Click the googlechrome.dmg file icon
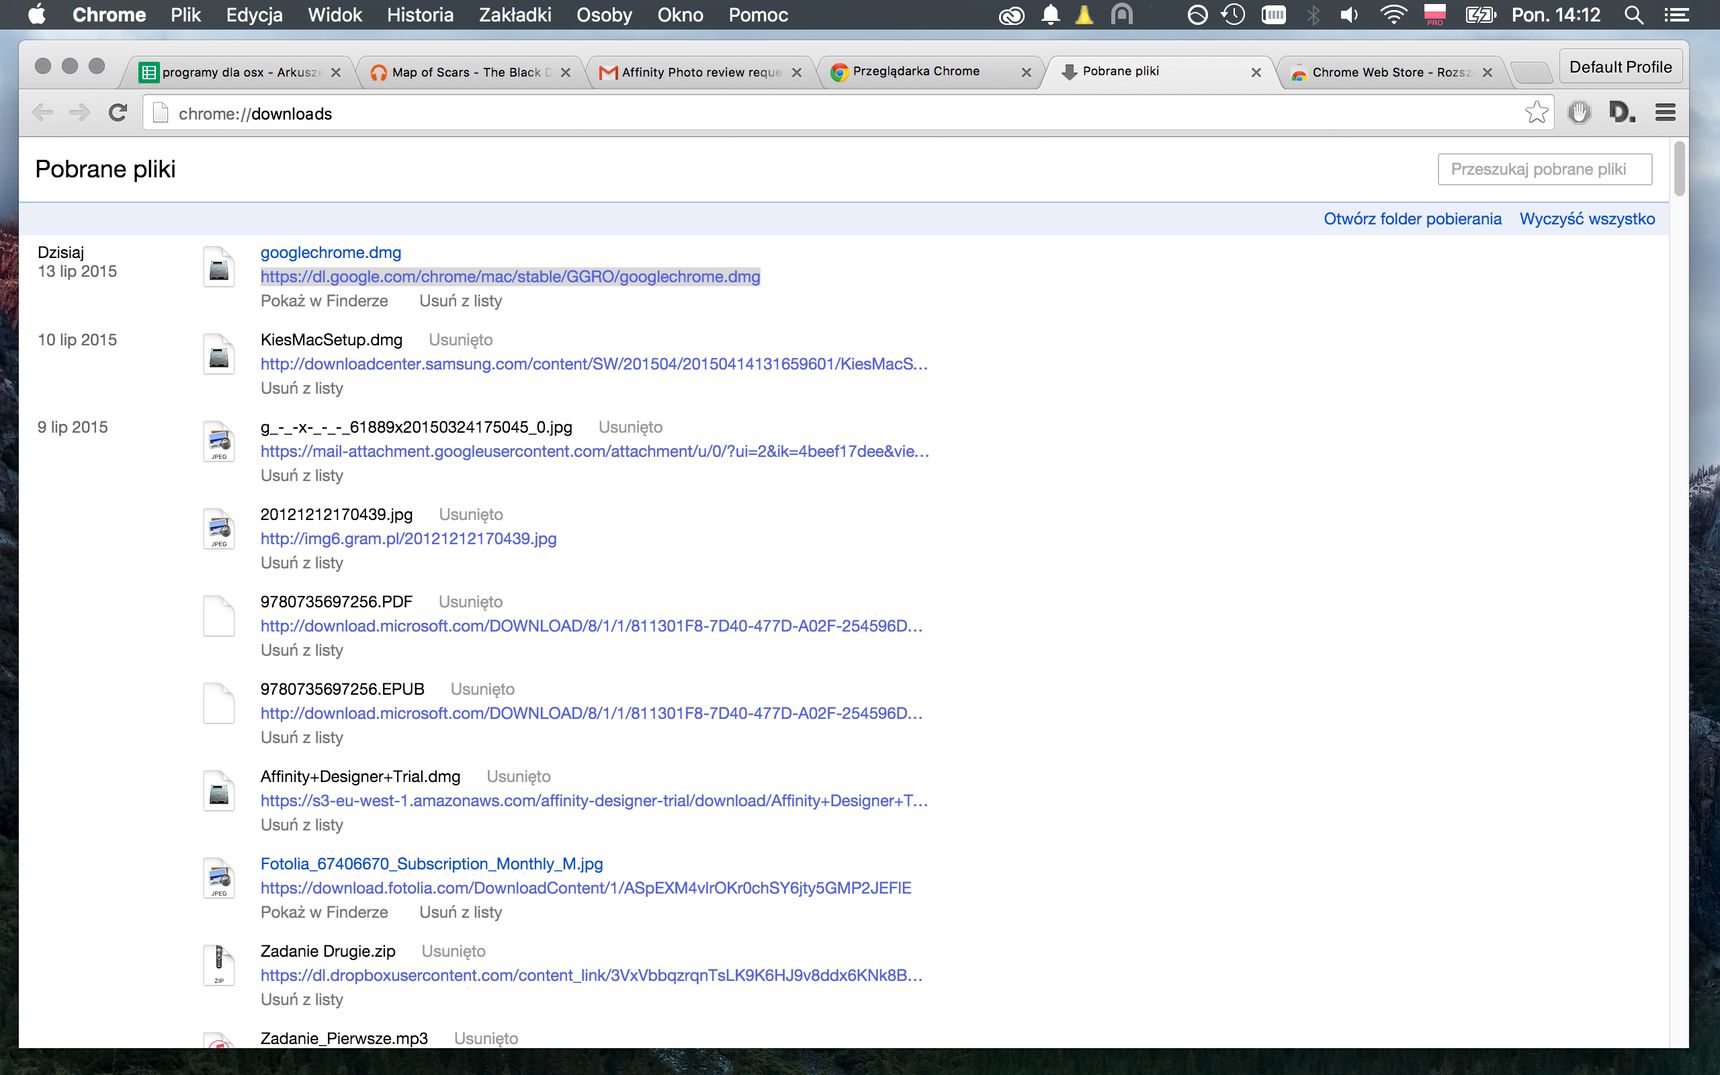The width and height of the screenshot is (1720, 1075). [x=219, y=267]
